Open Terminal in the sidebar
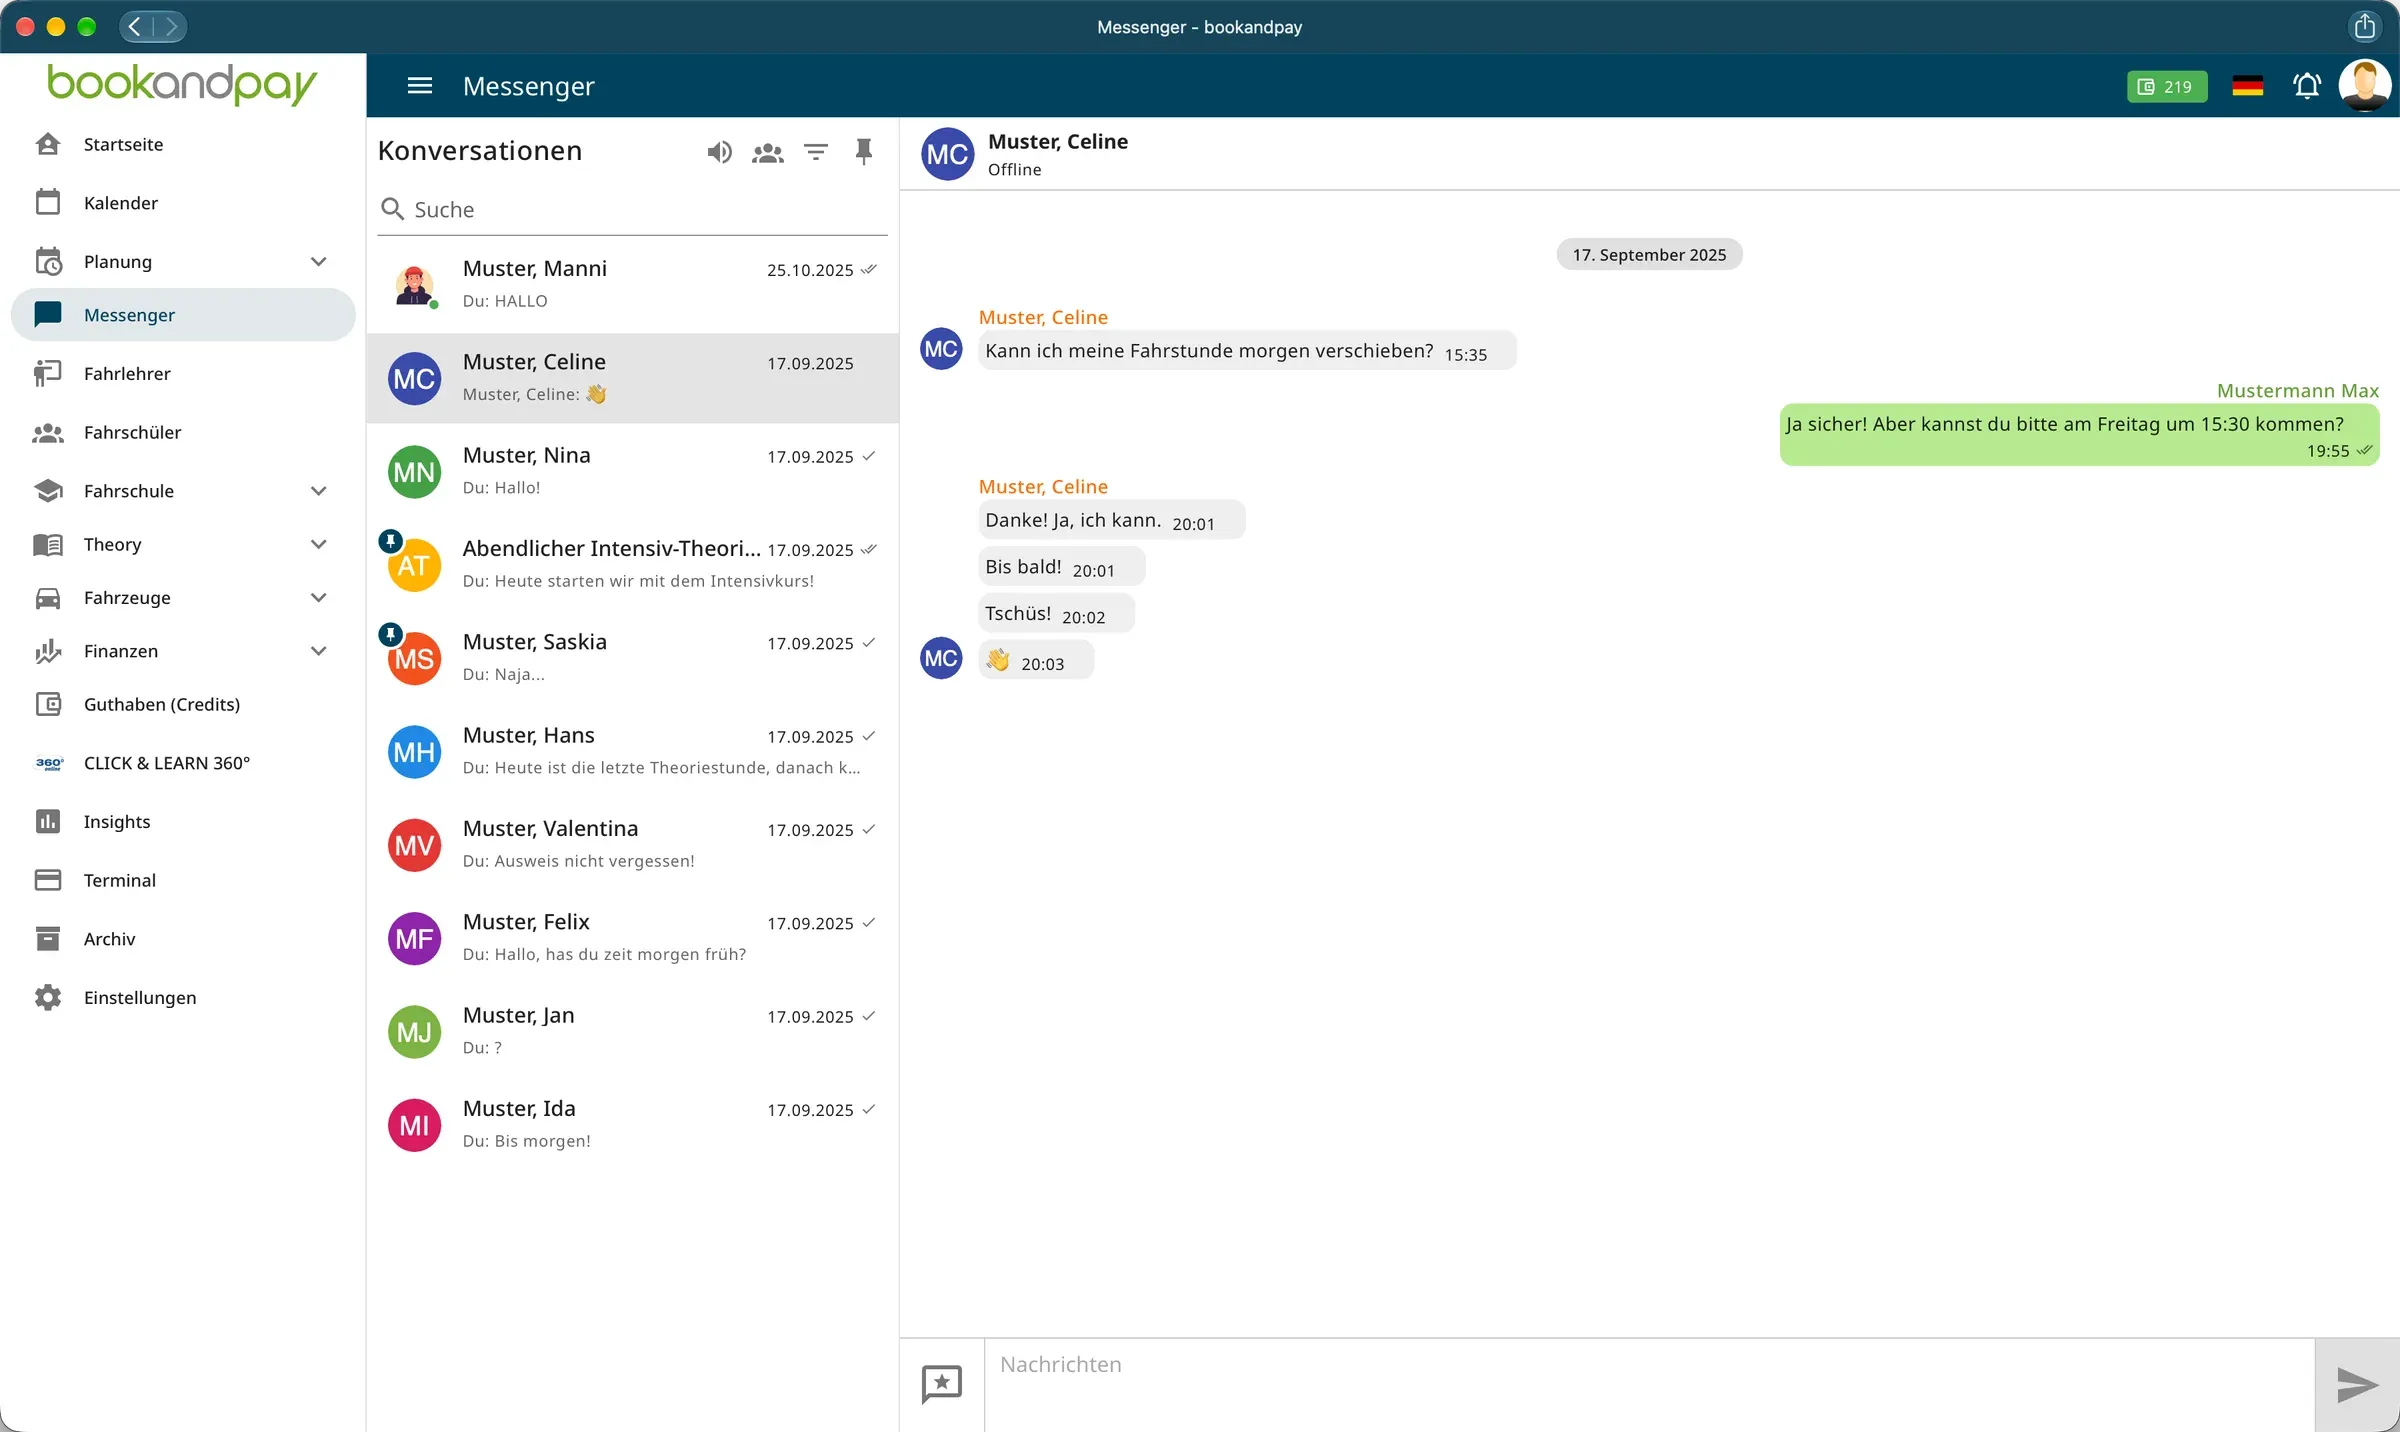 tap(183, 880)
